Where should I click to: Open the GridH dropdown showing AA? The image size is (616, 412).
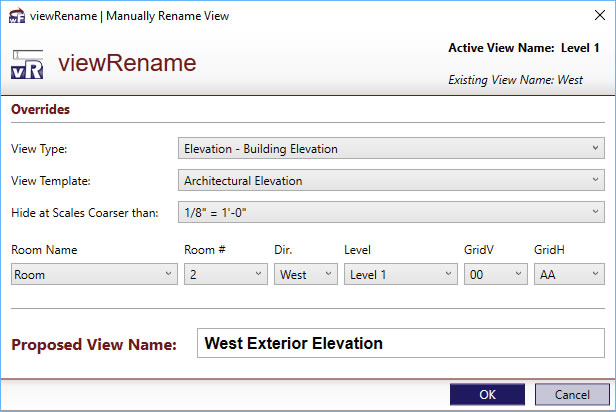tap(569, 274)
